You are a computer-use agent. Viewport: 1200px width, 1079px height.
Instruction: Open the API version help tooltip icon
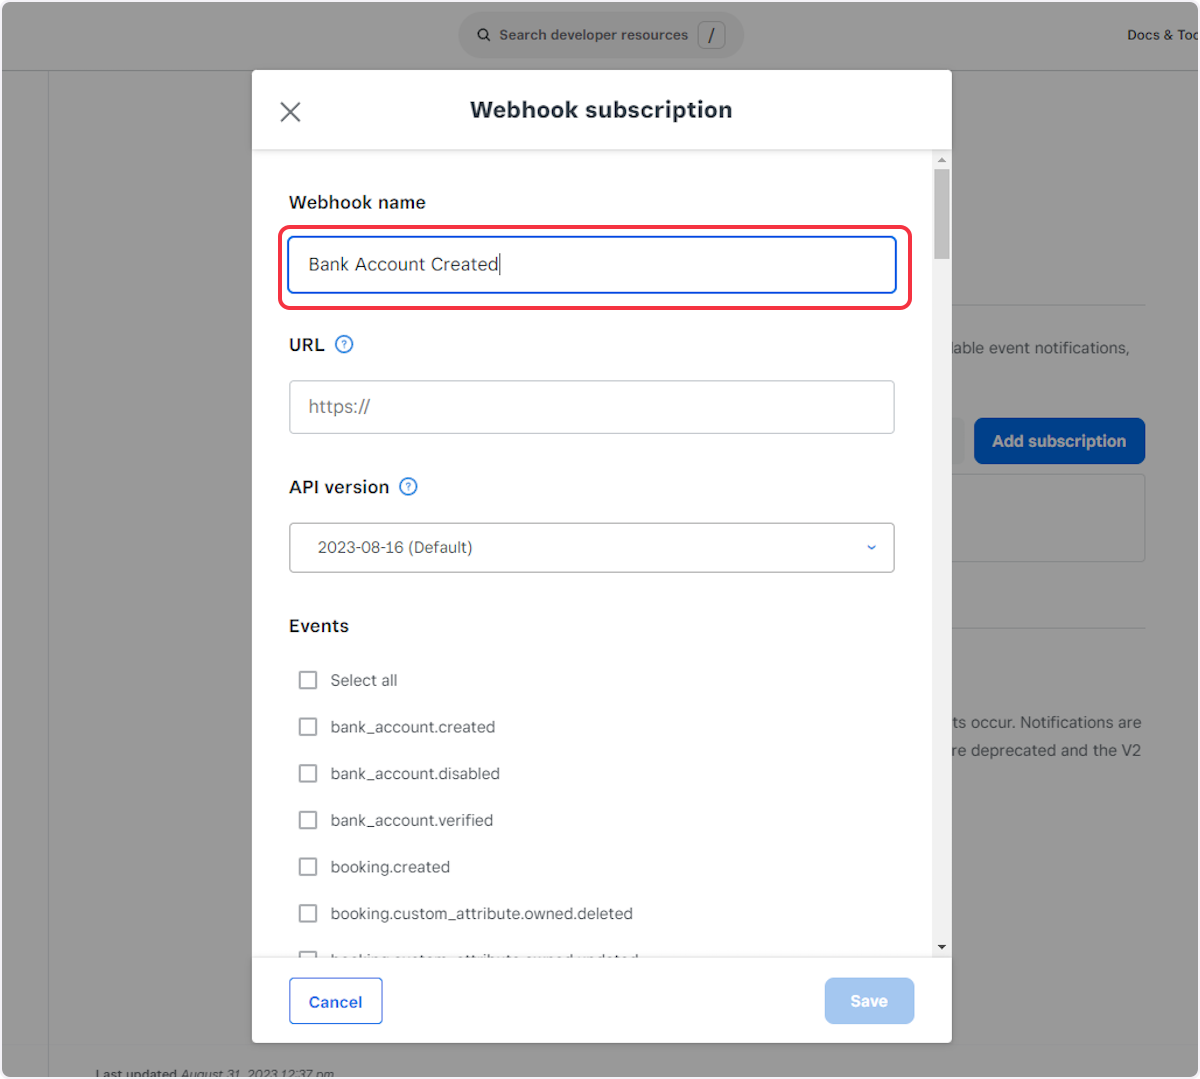click(x=408, y=487)
